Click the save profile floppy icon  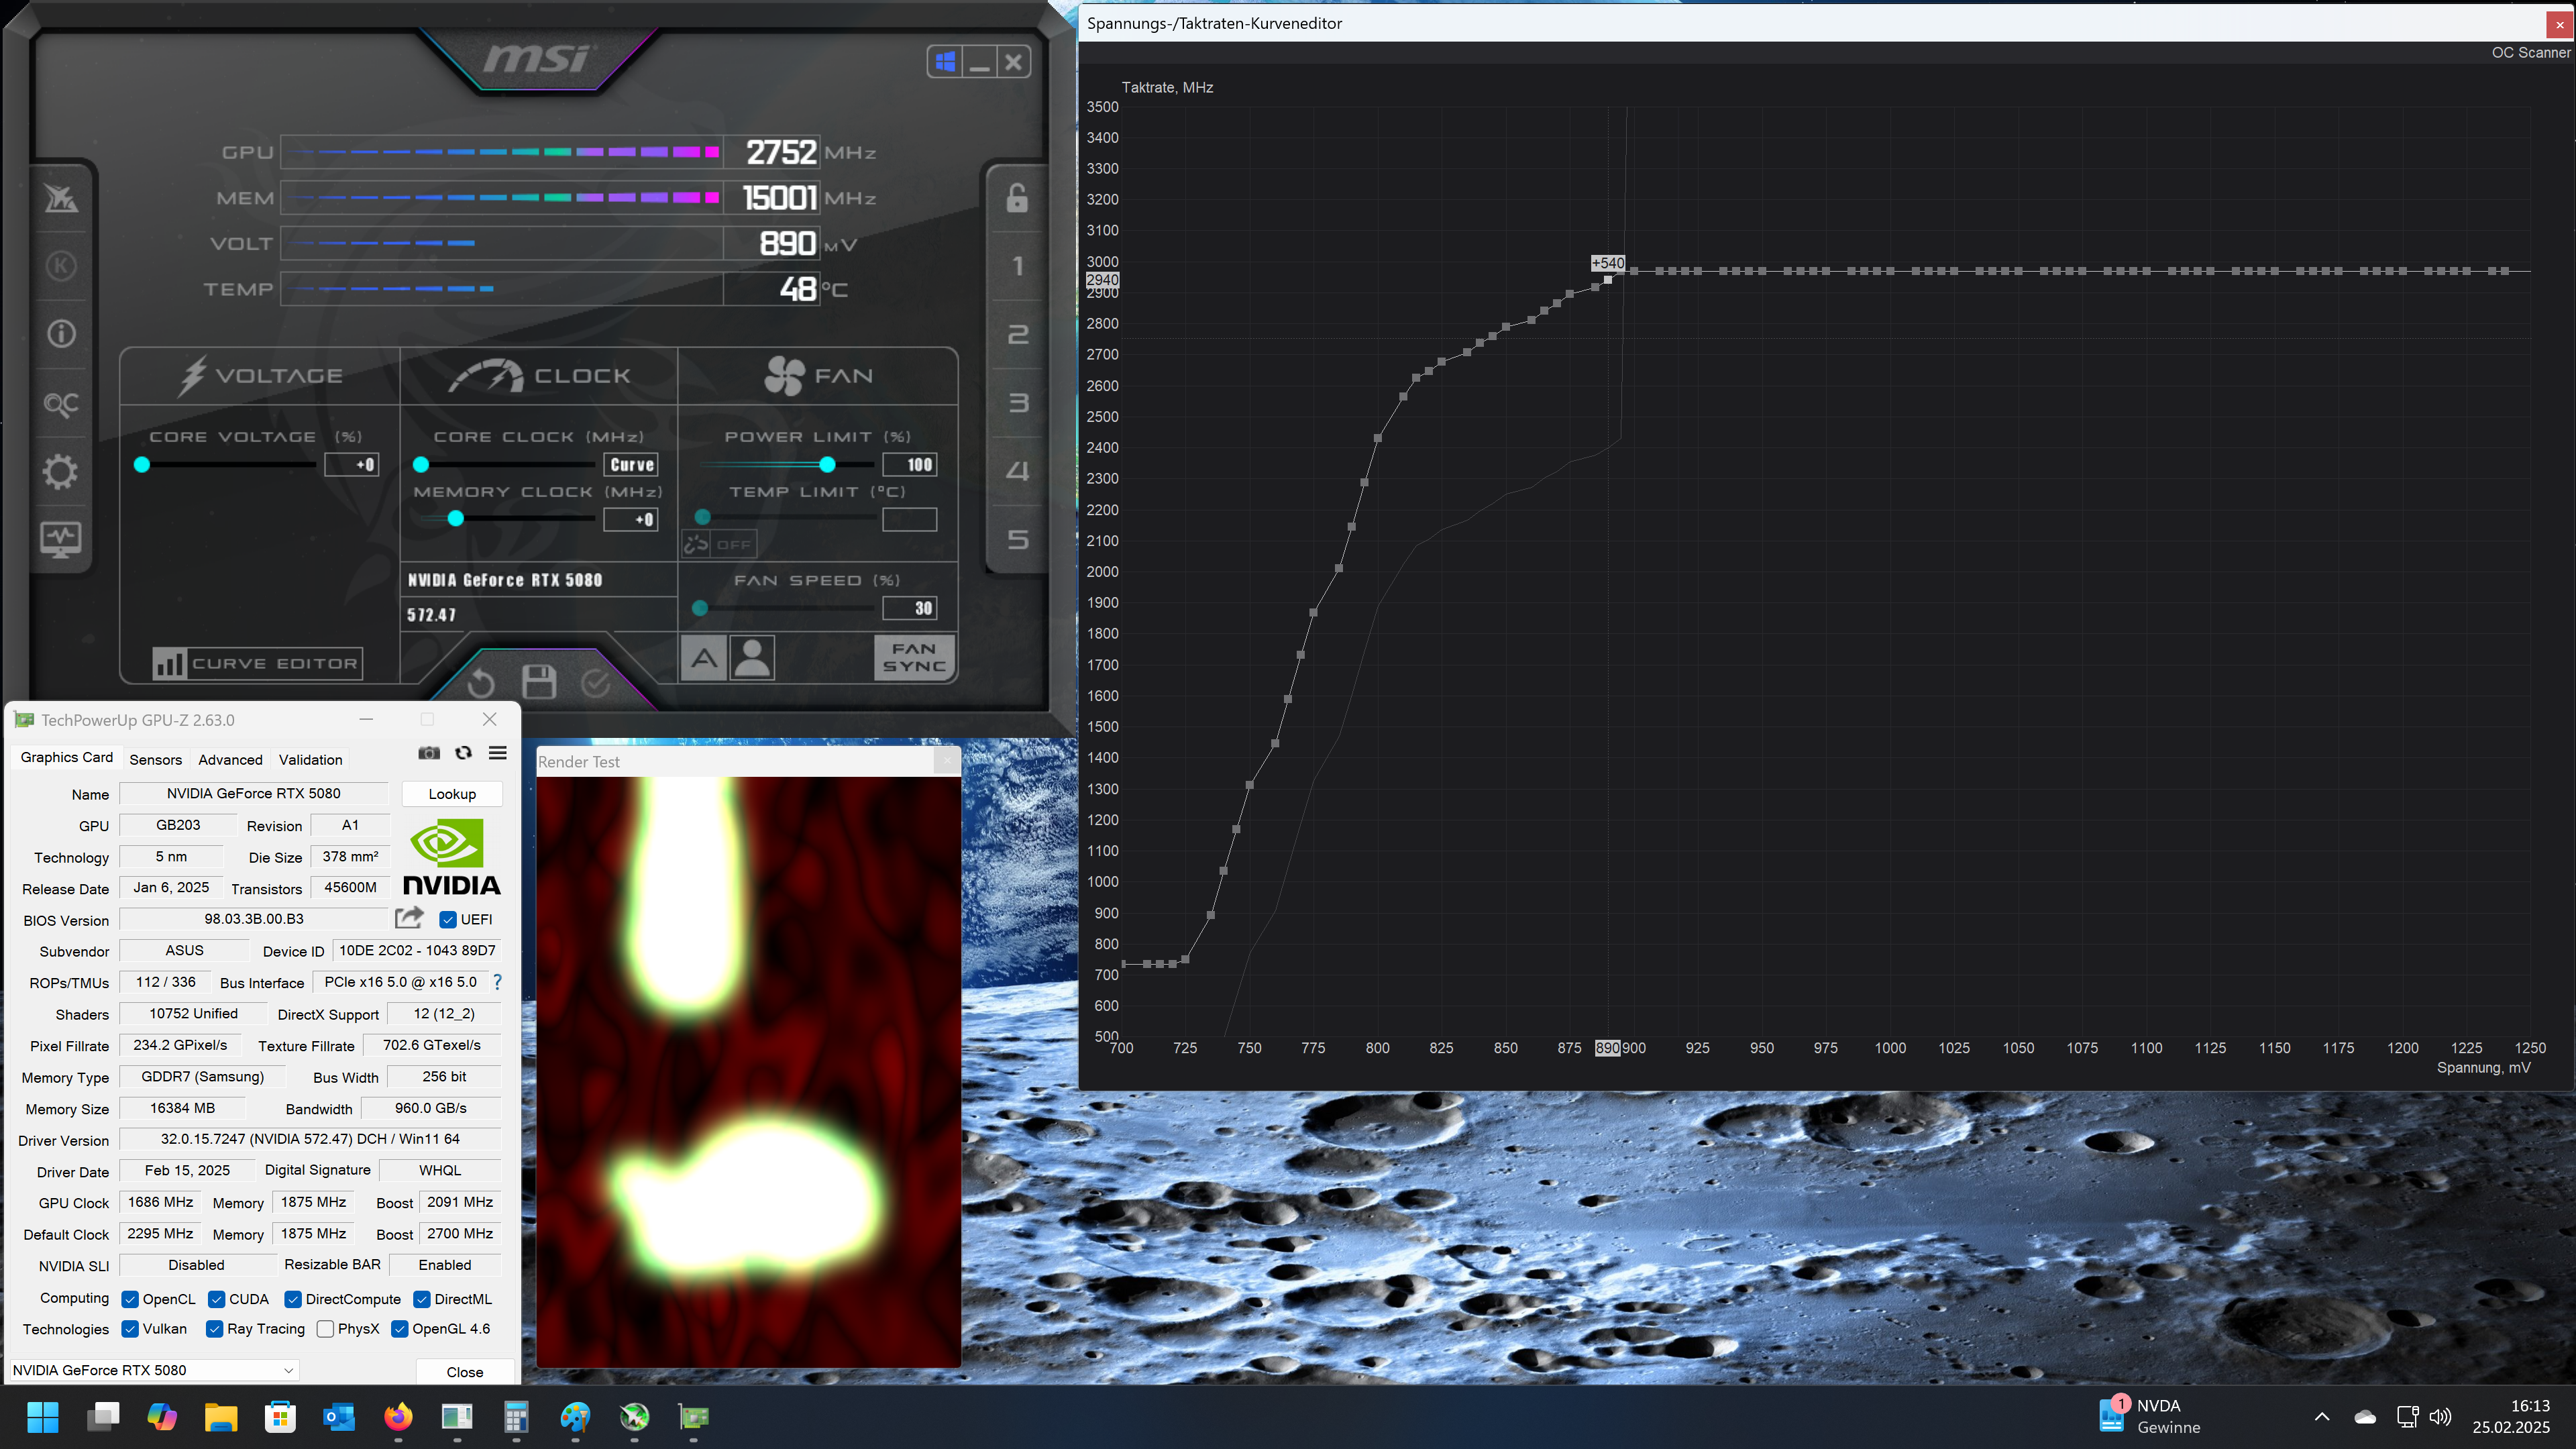point(539,682)
